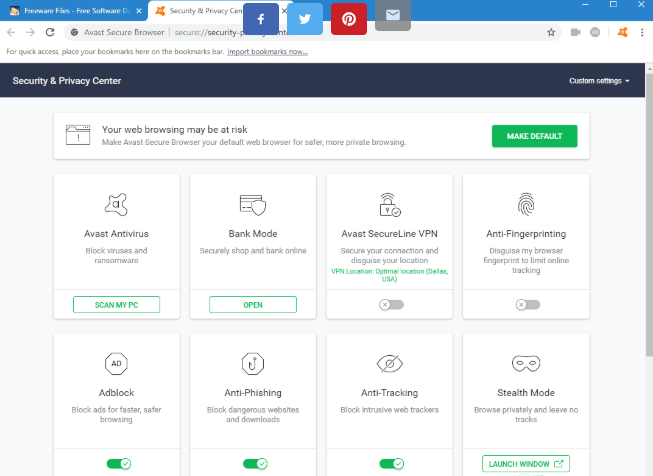Click Freeware Files tab favicon
The width and height of the screenshot is (653, 476).
click(x=15, y=11)
